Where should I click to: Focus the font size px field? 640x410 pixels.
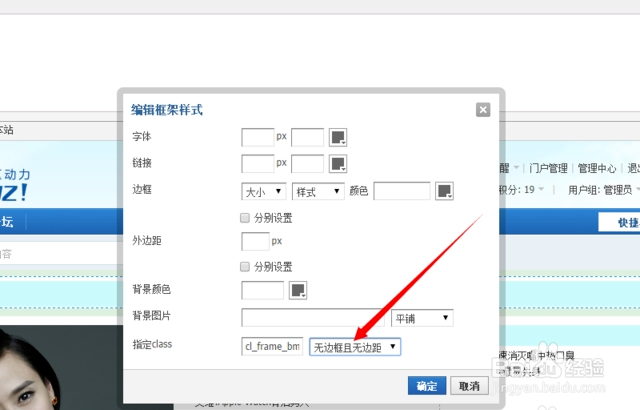tap(258, 137)
